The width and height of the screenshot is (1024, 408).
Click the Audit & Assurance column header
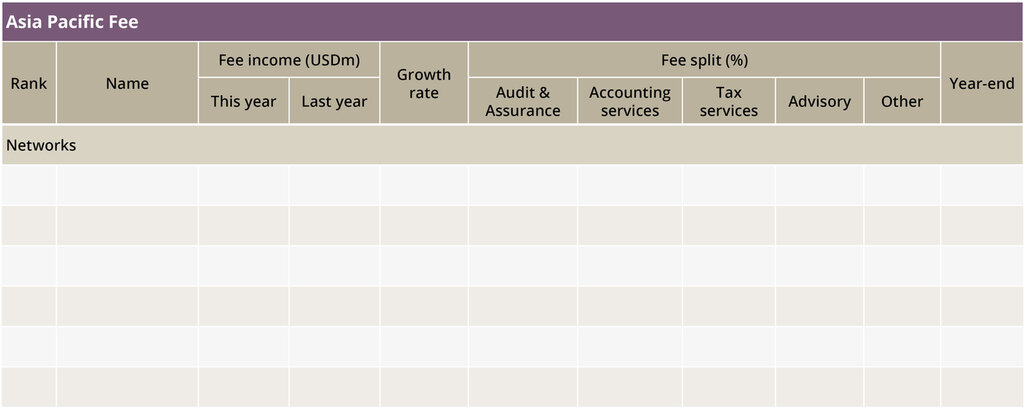pos(523,101)
